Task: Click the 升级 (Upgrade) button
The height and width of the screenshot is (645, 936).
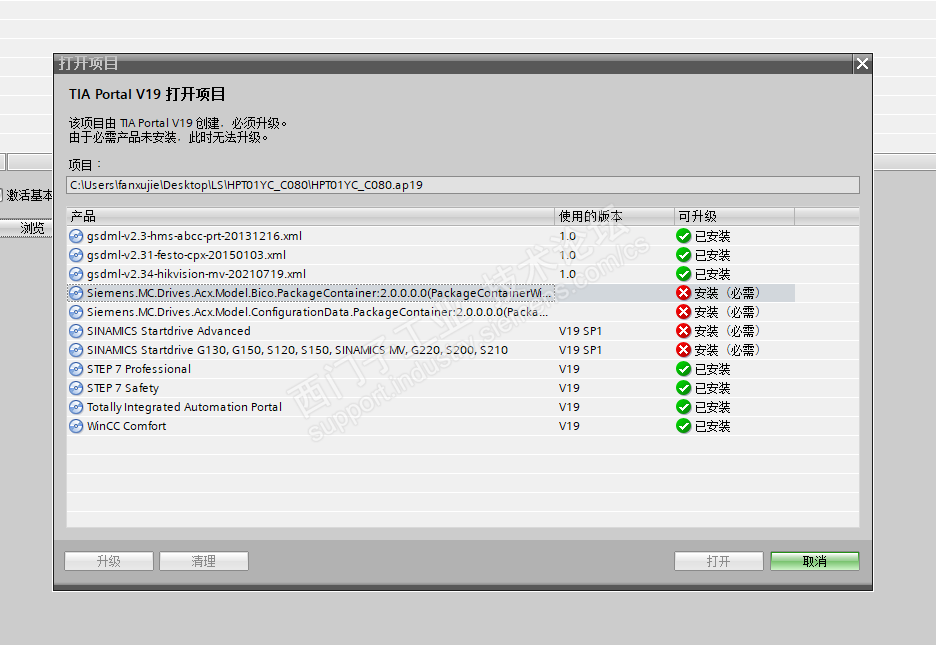Action: pos(109,561)
